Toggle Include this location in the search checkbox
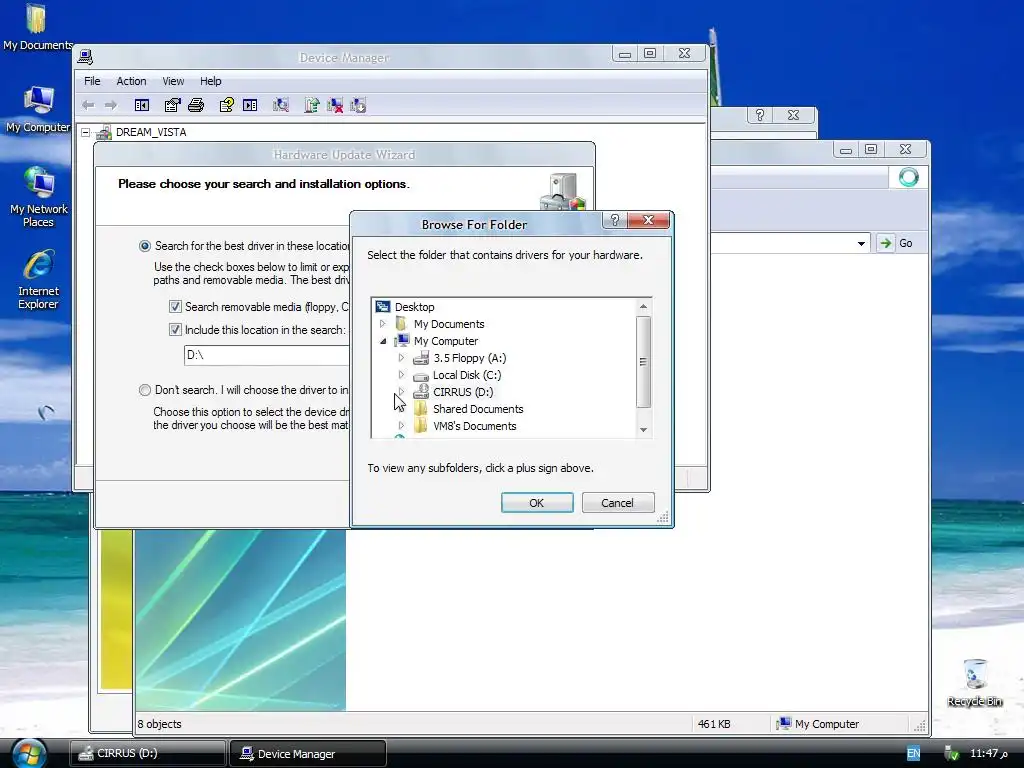Viewport: 1024px width, 768px height. [175, 330]
